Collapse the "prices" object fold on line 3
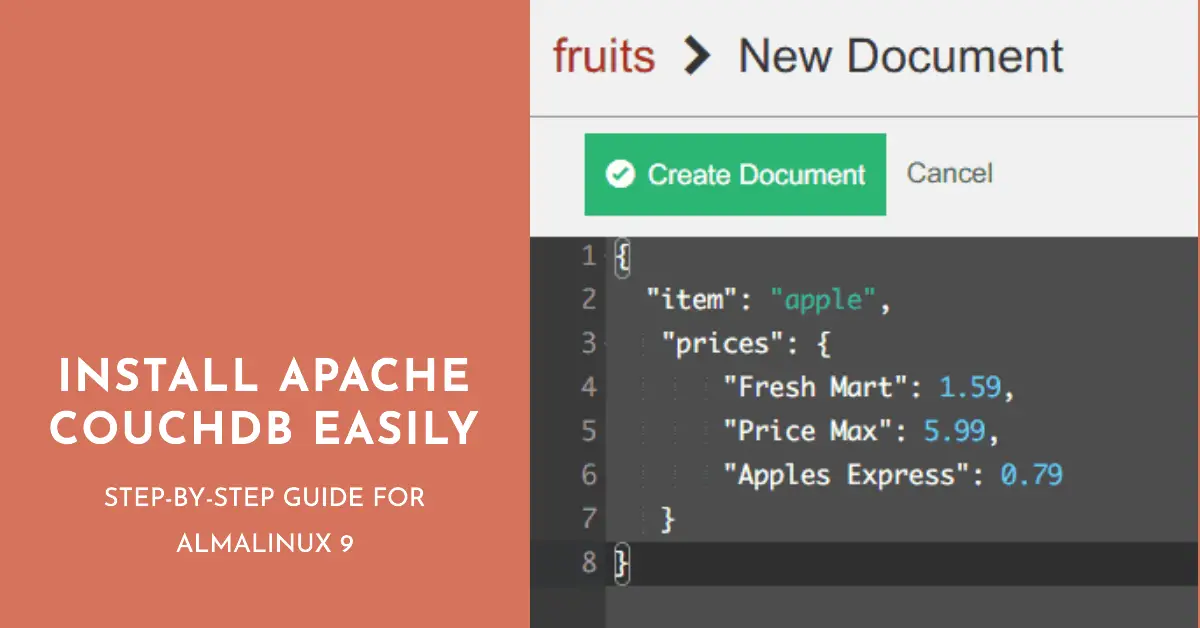 607,344
